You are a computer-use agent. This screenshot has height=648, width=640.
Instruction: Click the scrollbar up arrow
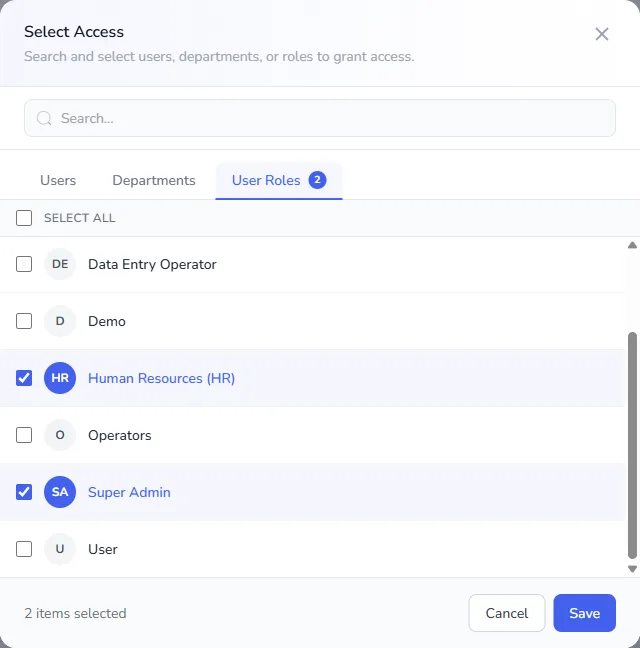pyautogui.click(x=632, y=245)
